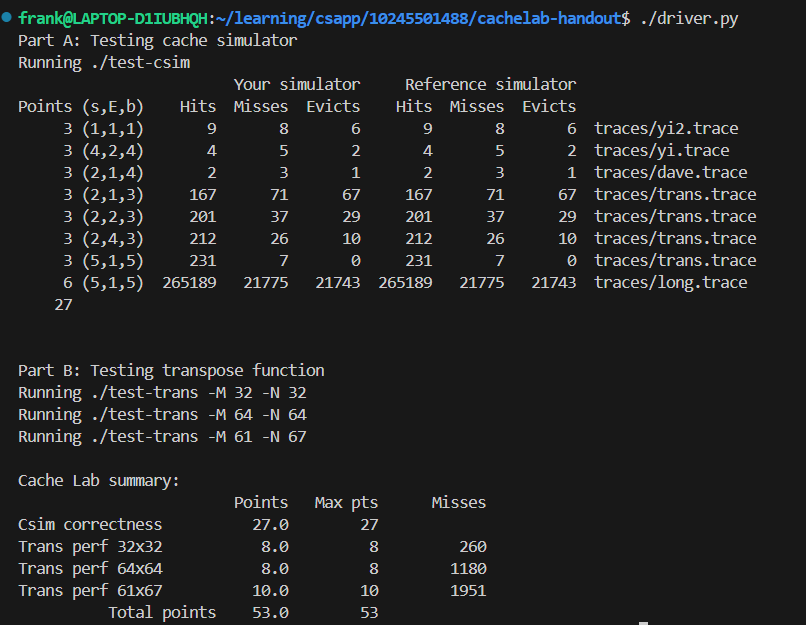The image size is (806, 625).
Task: Click the 'Points (s,E,b)' header text
Action: (81, 107)
